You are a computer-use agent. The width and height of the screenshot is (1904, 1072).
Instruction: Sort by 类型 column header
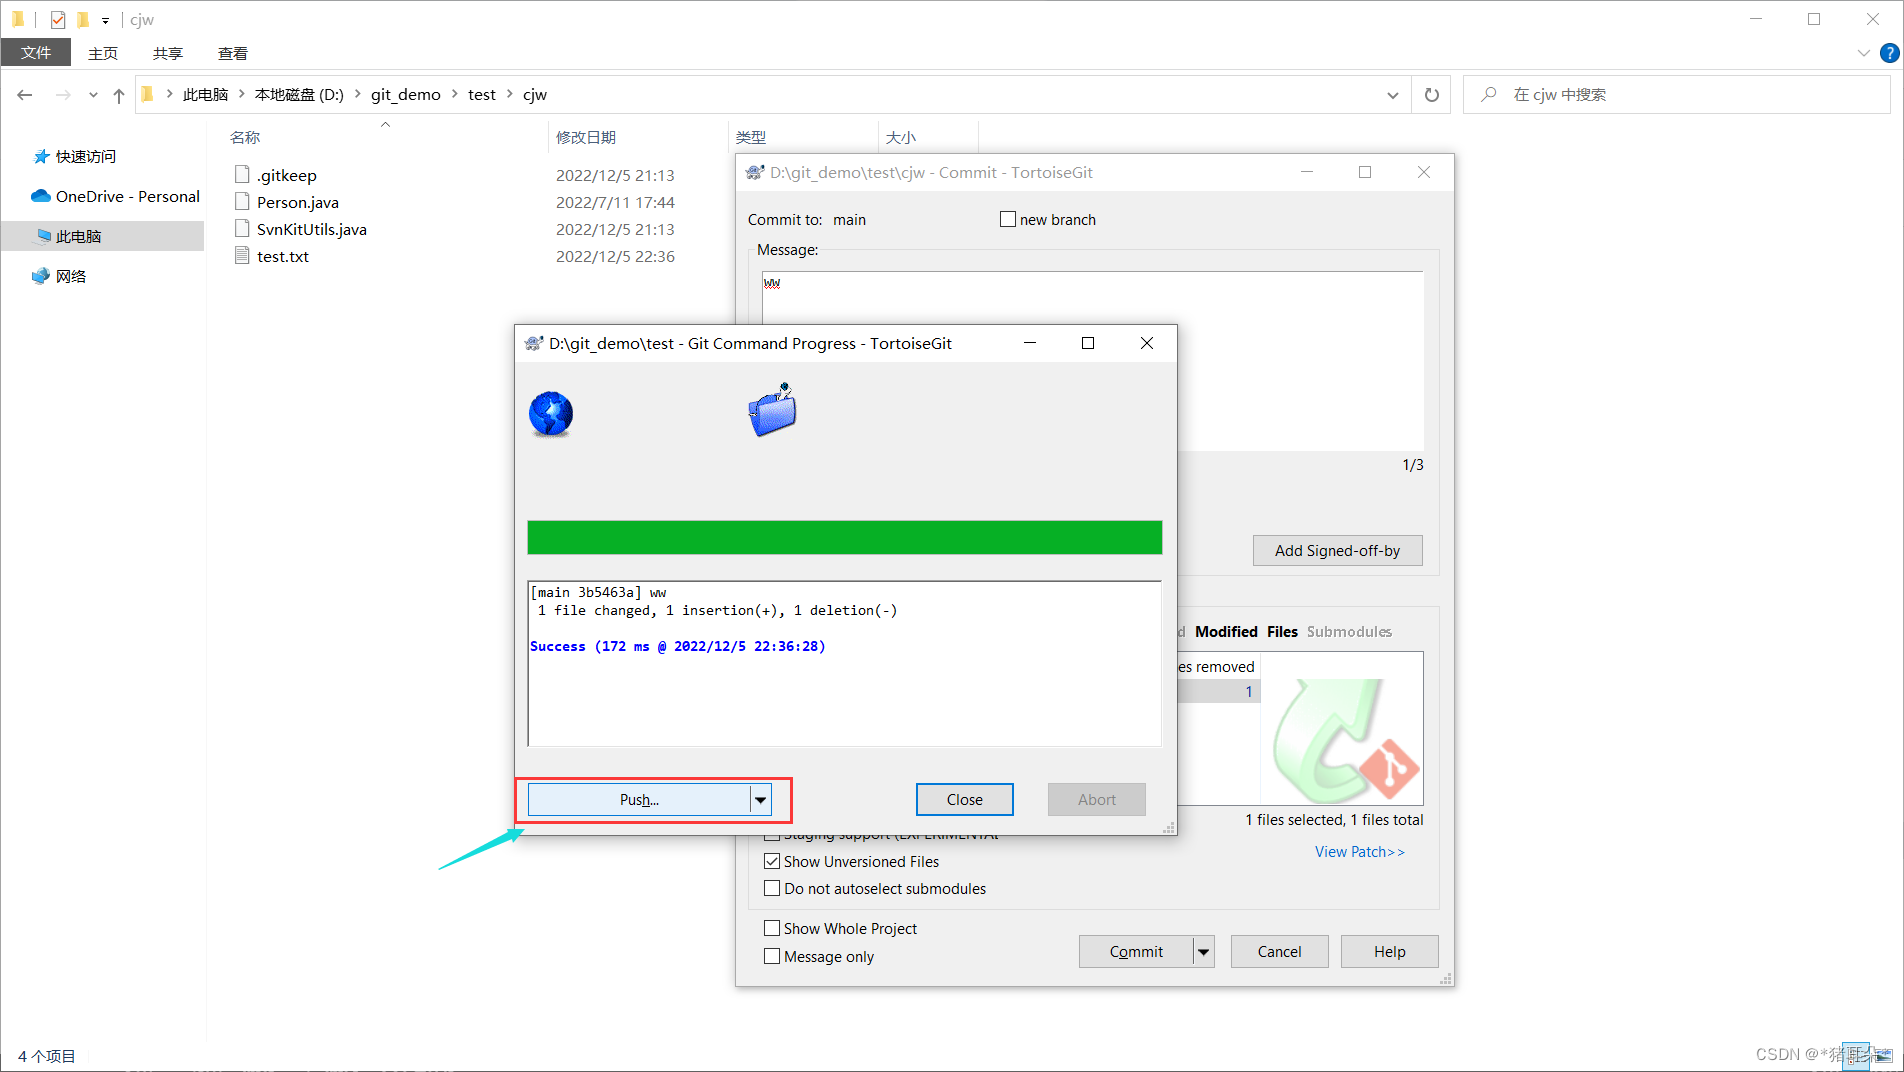[751, 137]
